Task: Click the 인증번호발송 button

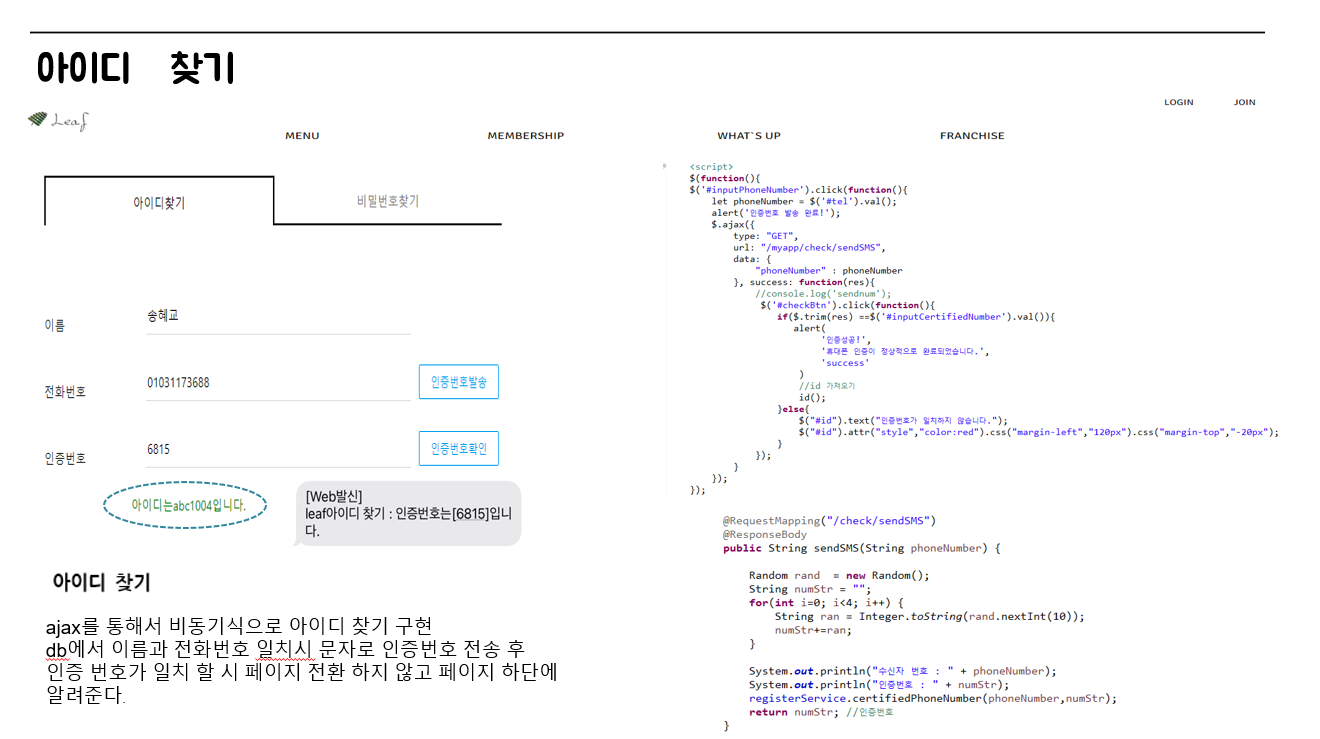Action: click(458, 382)
